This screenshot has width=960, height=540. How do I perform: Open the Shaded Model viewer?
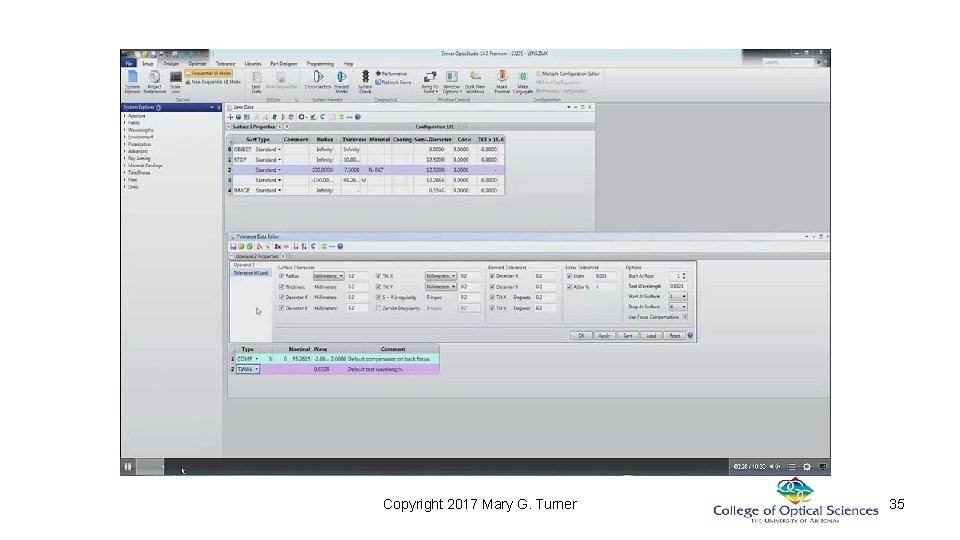[341, 81]
